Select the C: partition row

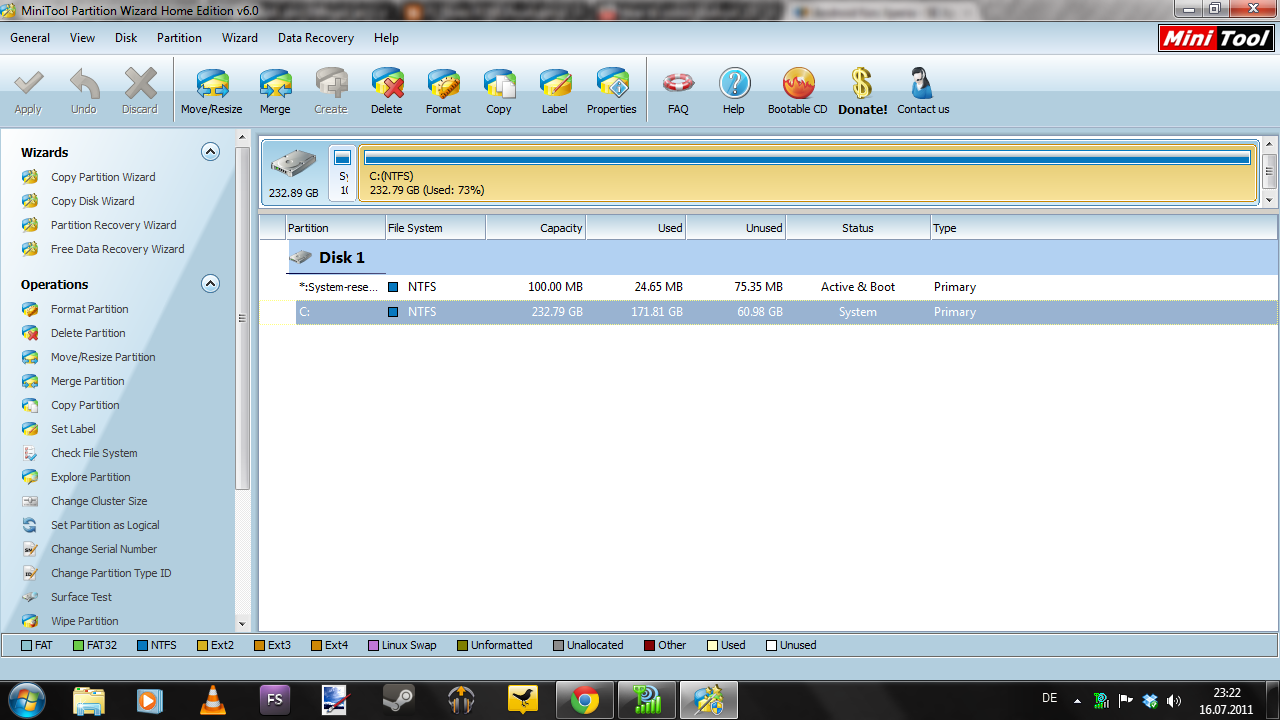(x=768, y=312)
